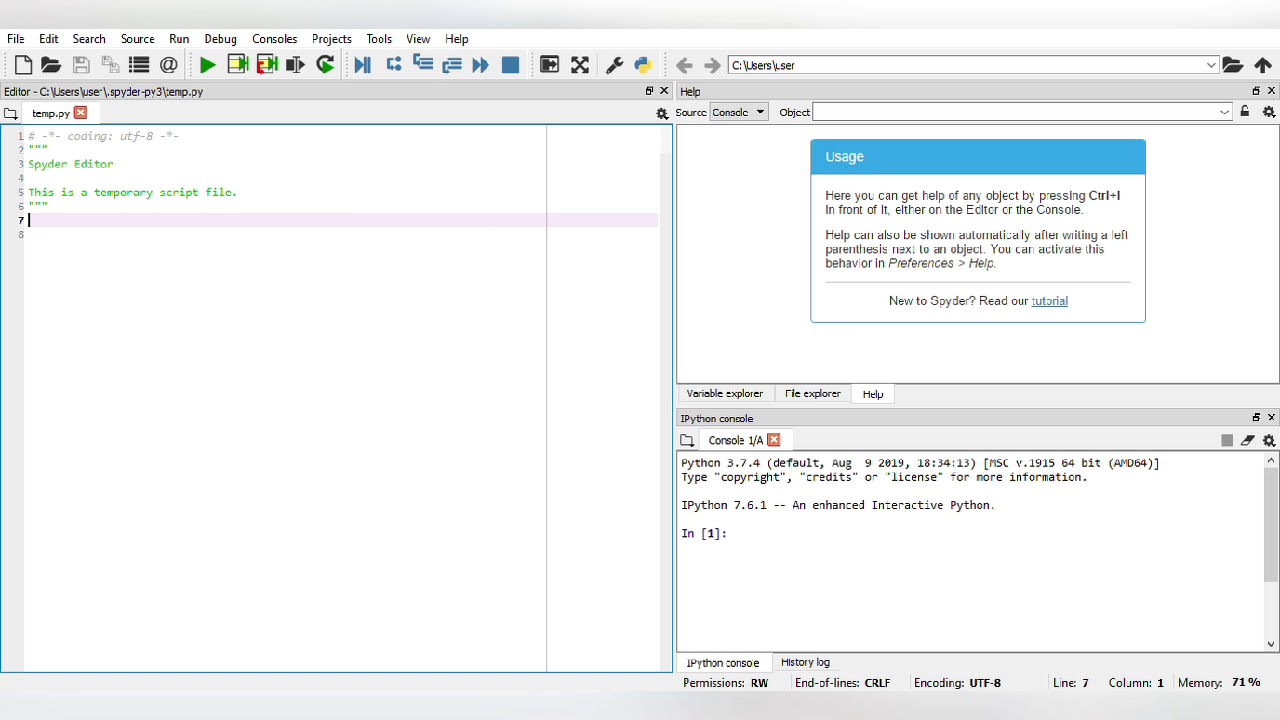Change to parent directory up arrow
The image size is (1280, 720).
[x=1263, y=65]
